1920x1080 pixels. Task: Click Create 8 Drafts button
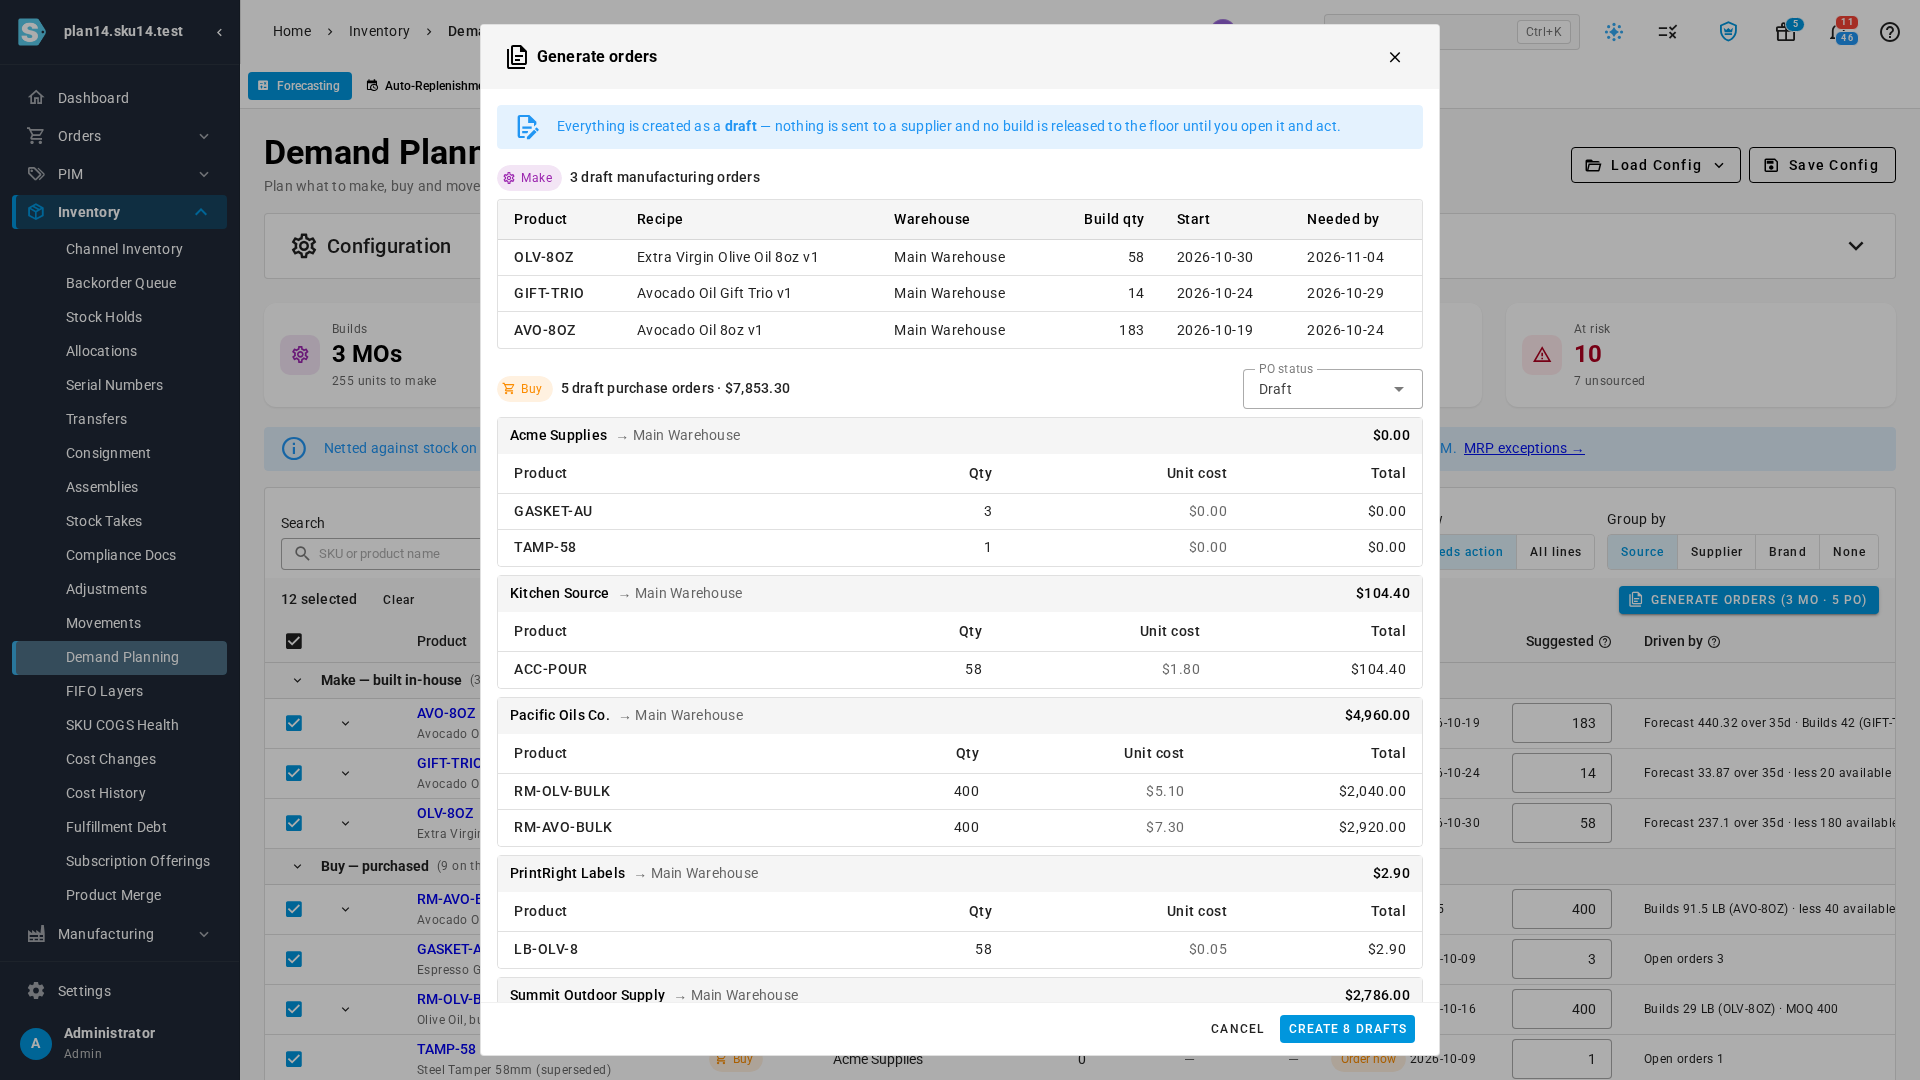1347,1029
